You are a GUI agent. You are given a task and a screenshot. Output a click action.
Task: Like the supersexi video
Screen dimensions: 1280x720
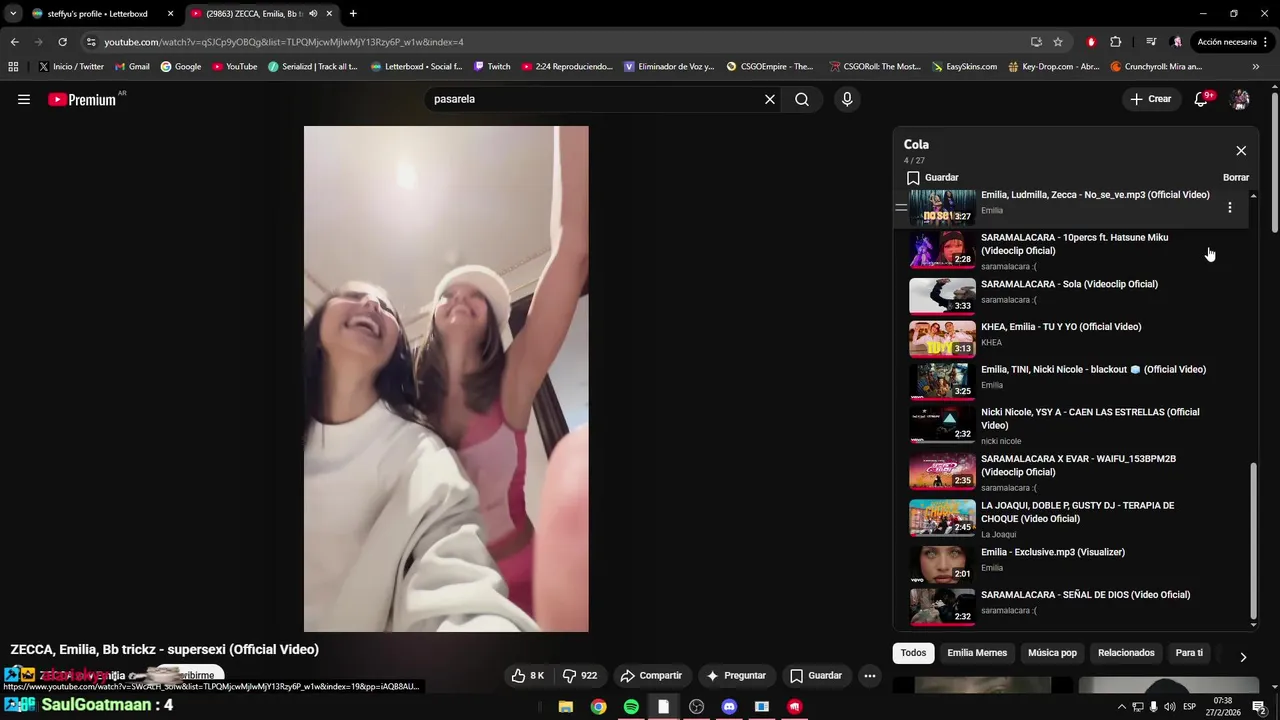click(527, 676)
